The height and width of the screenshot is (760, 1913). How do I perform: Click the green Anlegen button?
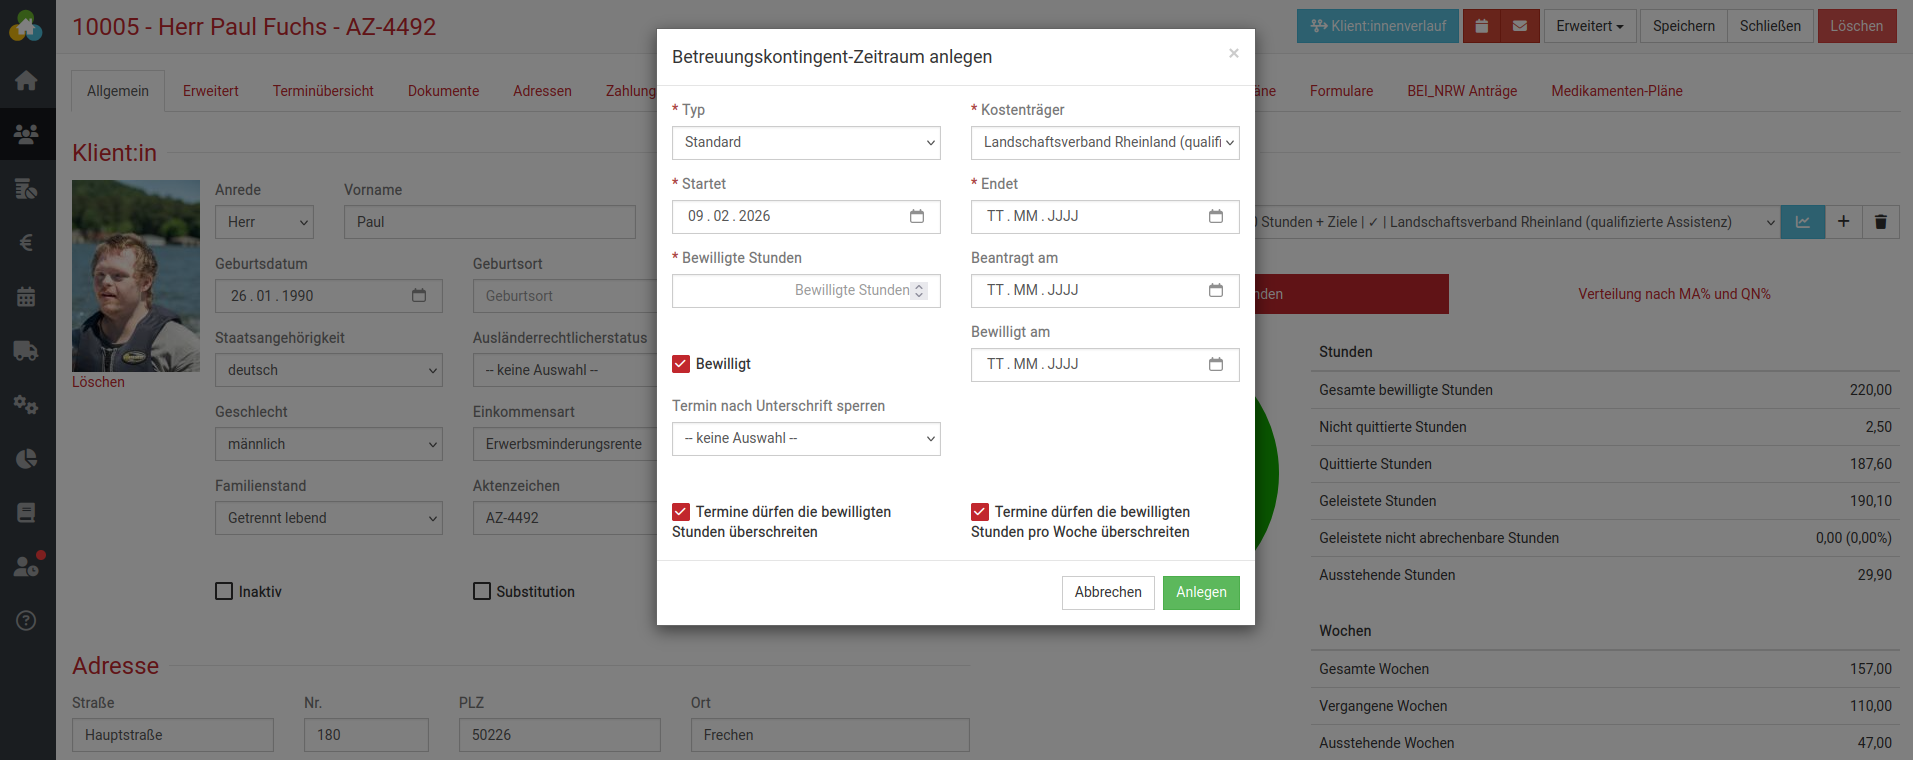pyautogui.click(x=1200, y=592)
